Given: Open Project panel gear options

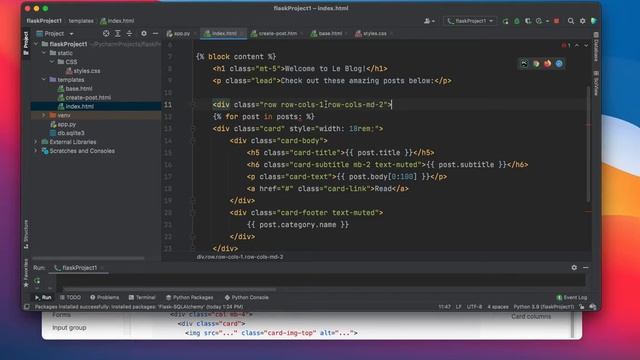Looking at the screenshot, I should (144, 33).
